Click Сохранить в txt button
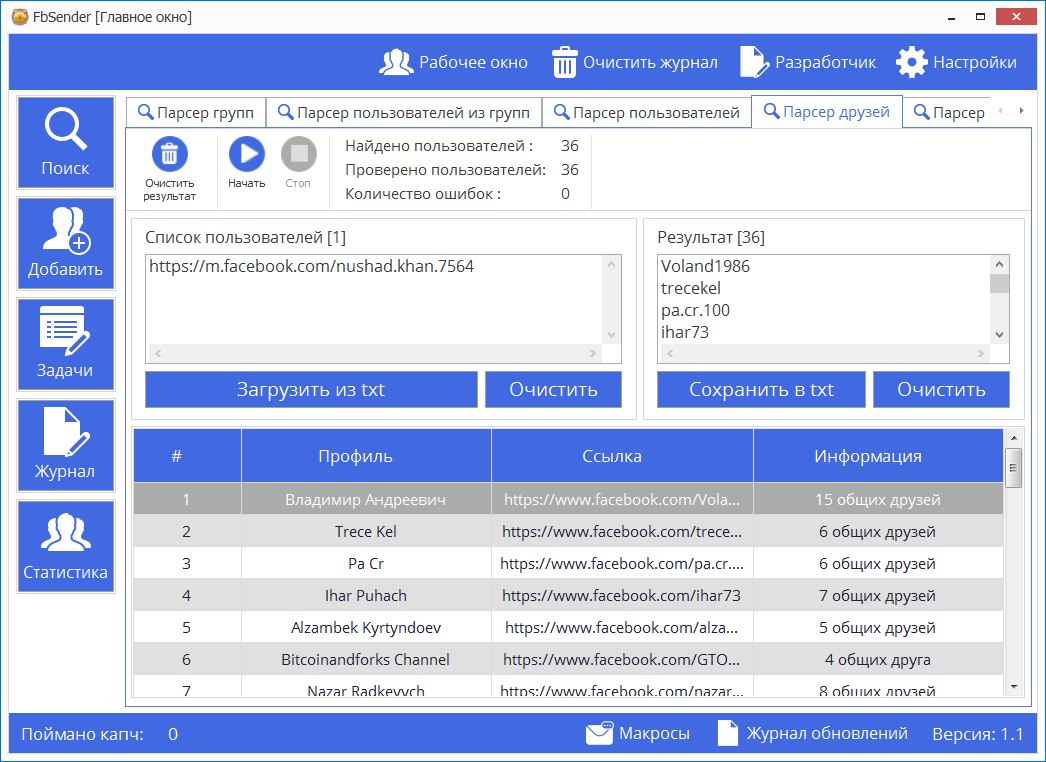The image size is (1046, 762). point(761,389)
